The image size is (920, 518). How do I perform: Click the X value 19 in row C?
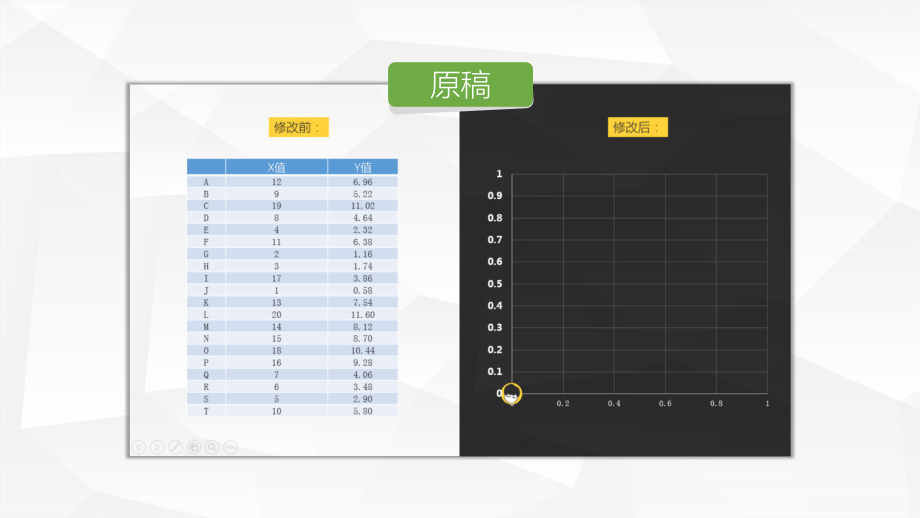(276, 206)
